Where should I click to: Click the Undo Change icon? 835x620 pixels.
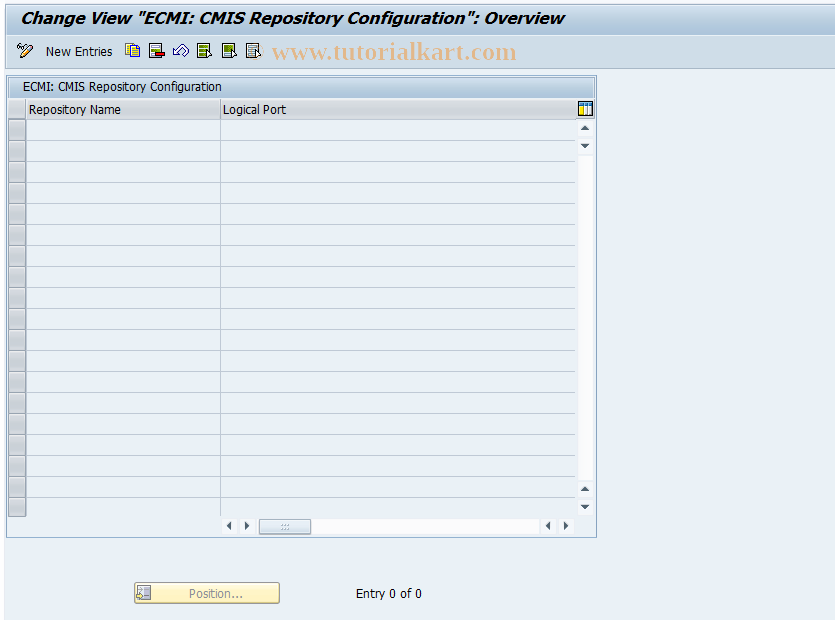(181, 51)
